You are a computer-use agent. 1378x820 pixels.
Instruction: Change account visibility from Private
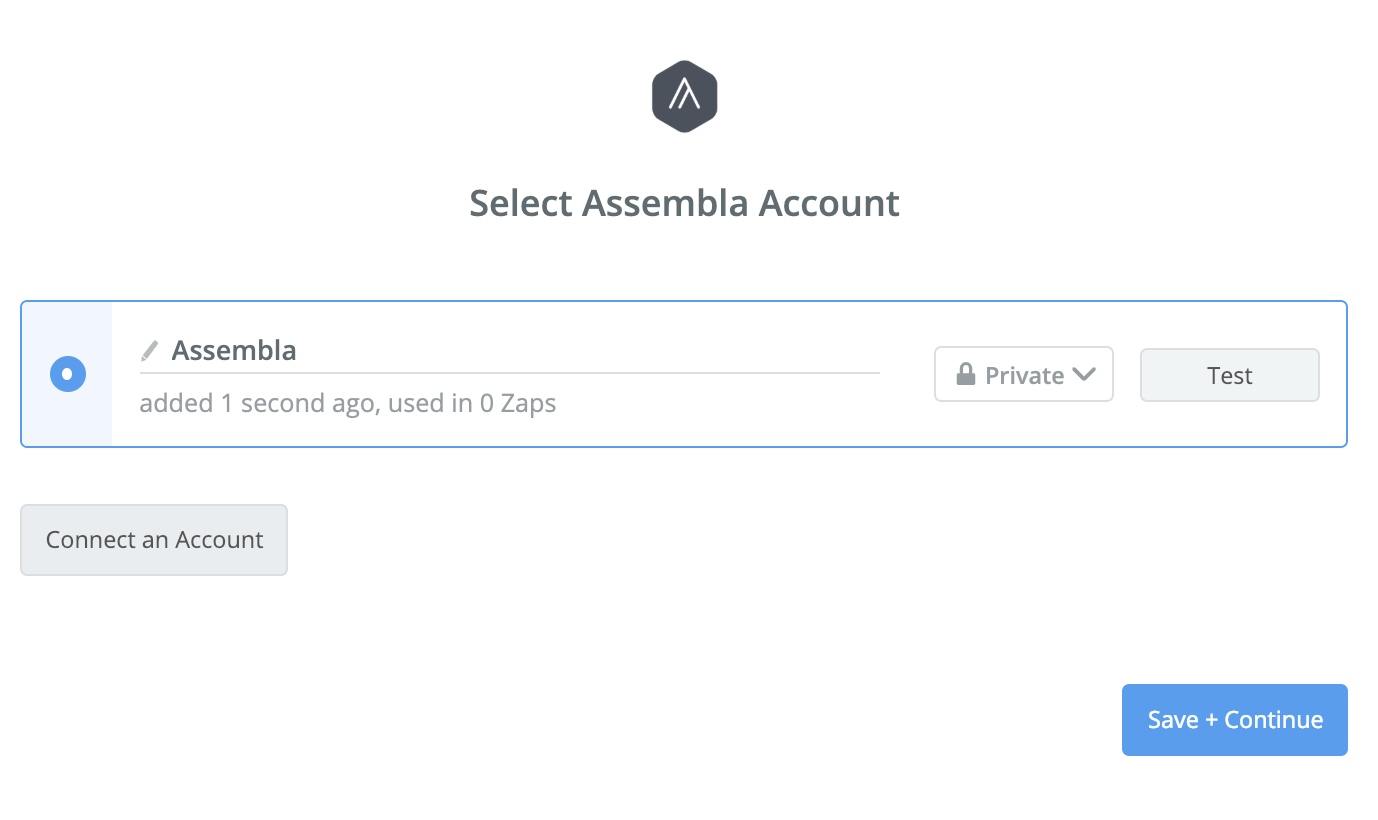[1023, 374]
